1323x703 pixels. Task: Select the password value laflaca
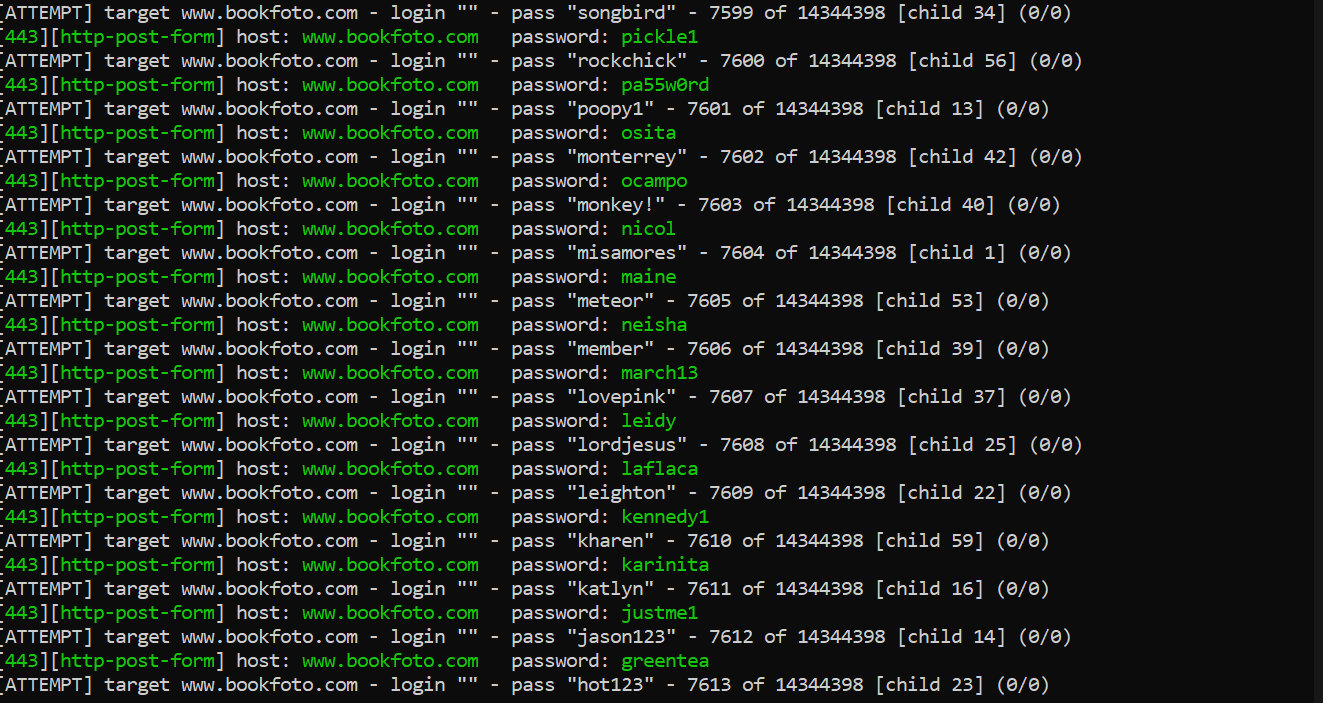(660, 469)
